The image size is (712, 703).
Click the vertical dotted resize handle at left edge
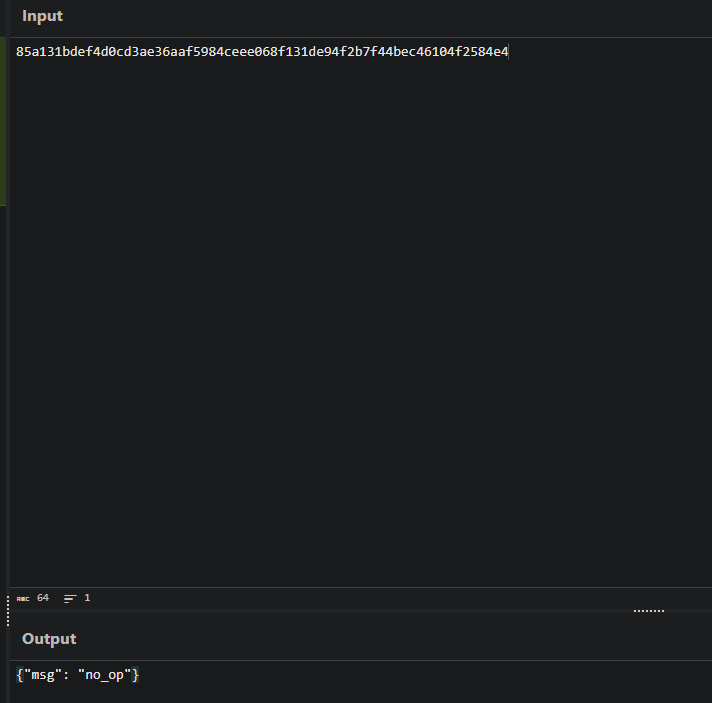pos(7,610)
